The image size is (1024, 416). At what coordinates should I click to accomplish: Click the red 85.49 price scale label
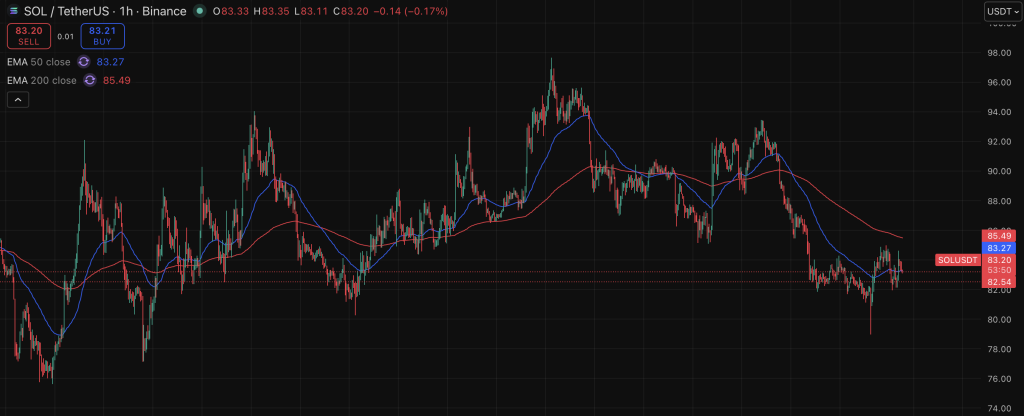click(1000, 236)
